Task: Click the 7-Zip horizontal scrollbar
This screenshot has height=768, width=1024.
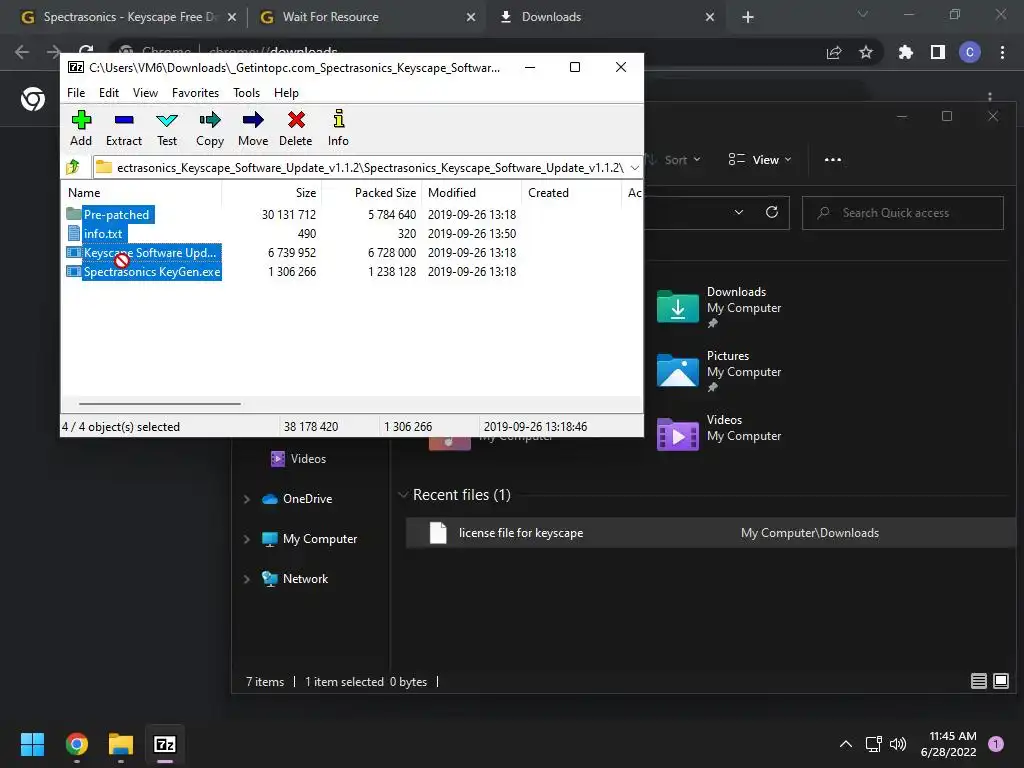Action: tap(160, 404)
